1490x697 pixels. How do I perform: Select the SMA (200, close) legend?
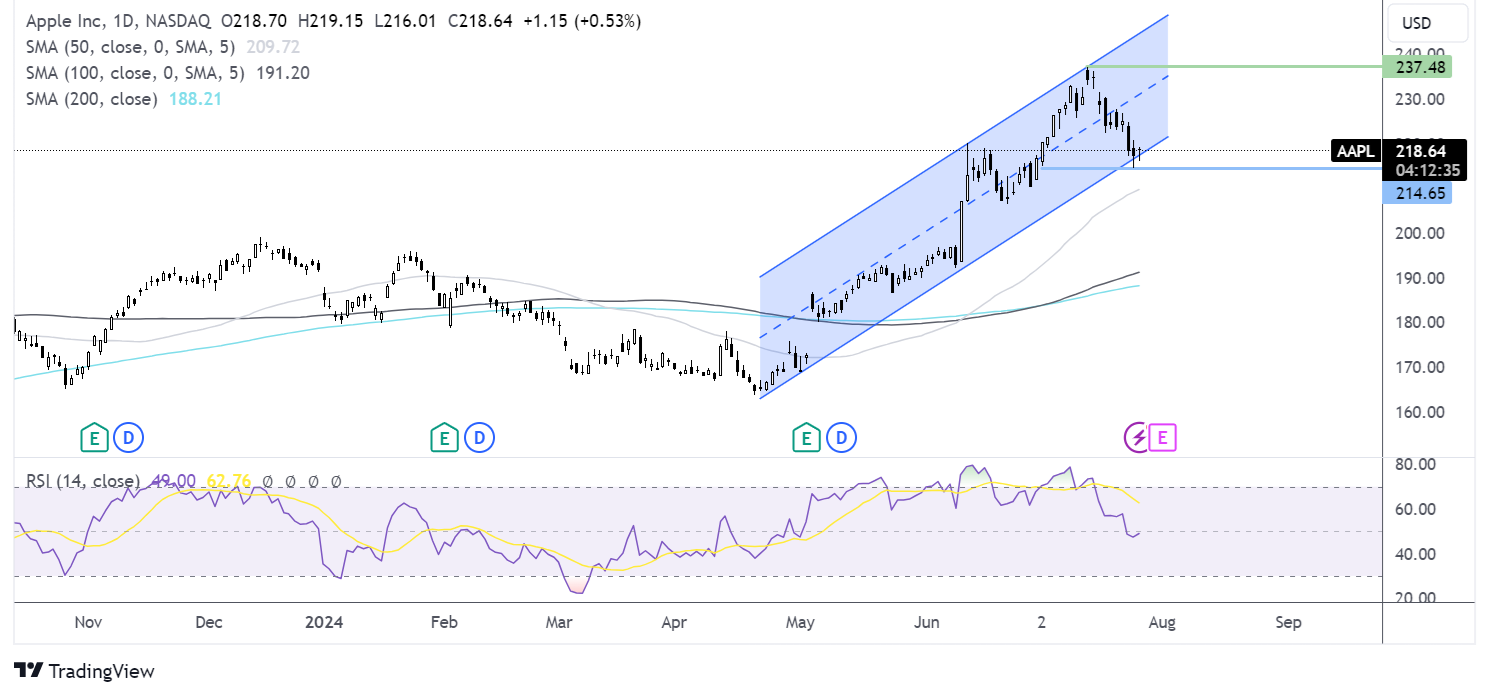pyautogui.click(x=91, y=99)
